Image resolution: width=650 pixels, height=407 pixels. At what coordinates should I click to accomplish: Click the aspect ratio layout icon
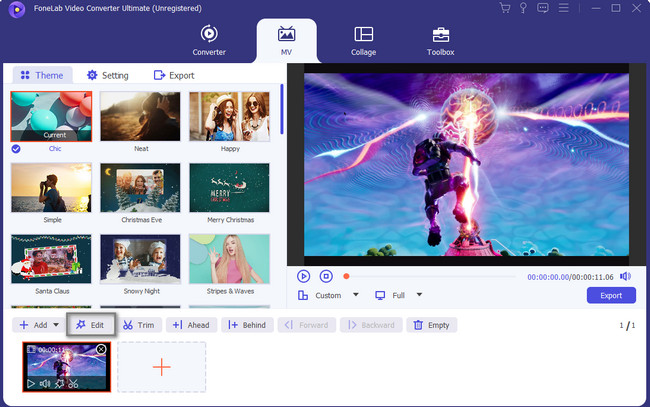click(303, 295)
